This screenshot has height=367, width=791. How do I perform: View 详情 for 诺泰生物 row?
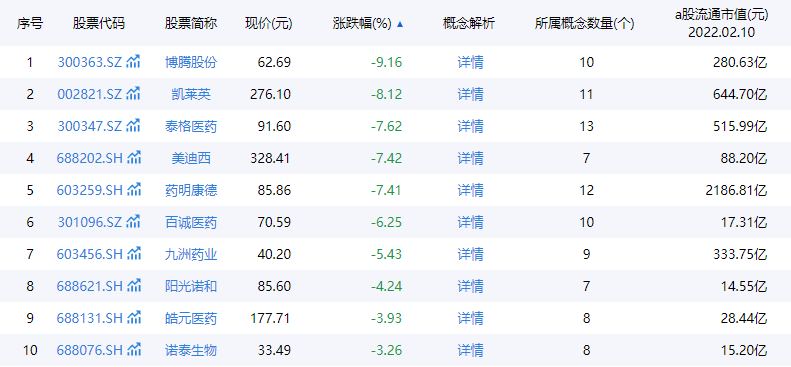pos(470,350)
